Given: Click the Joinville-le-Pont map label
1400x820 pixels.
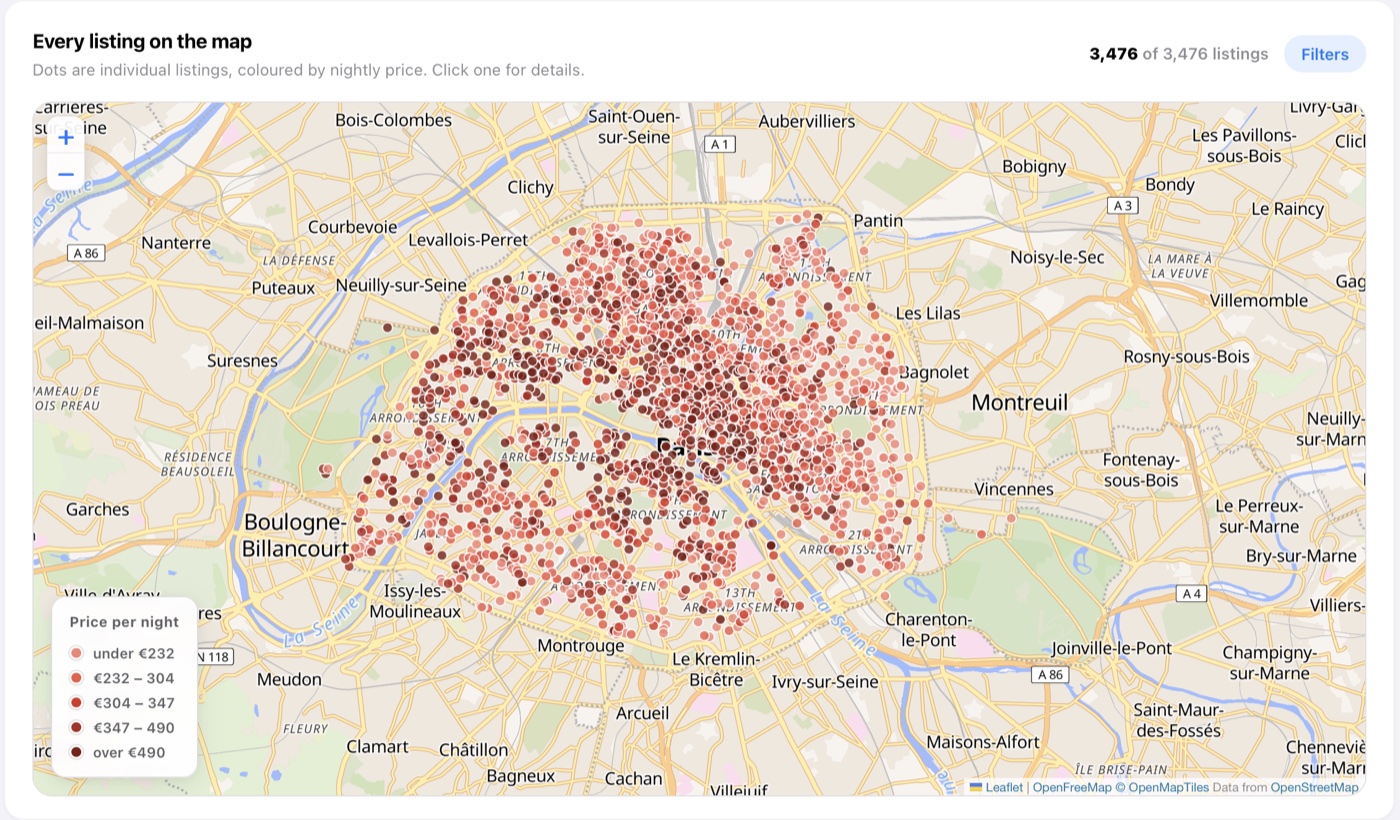Looking at the screenshot, I should click(1110, 648).
